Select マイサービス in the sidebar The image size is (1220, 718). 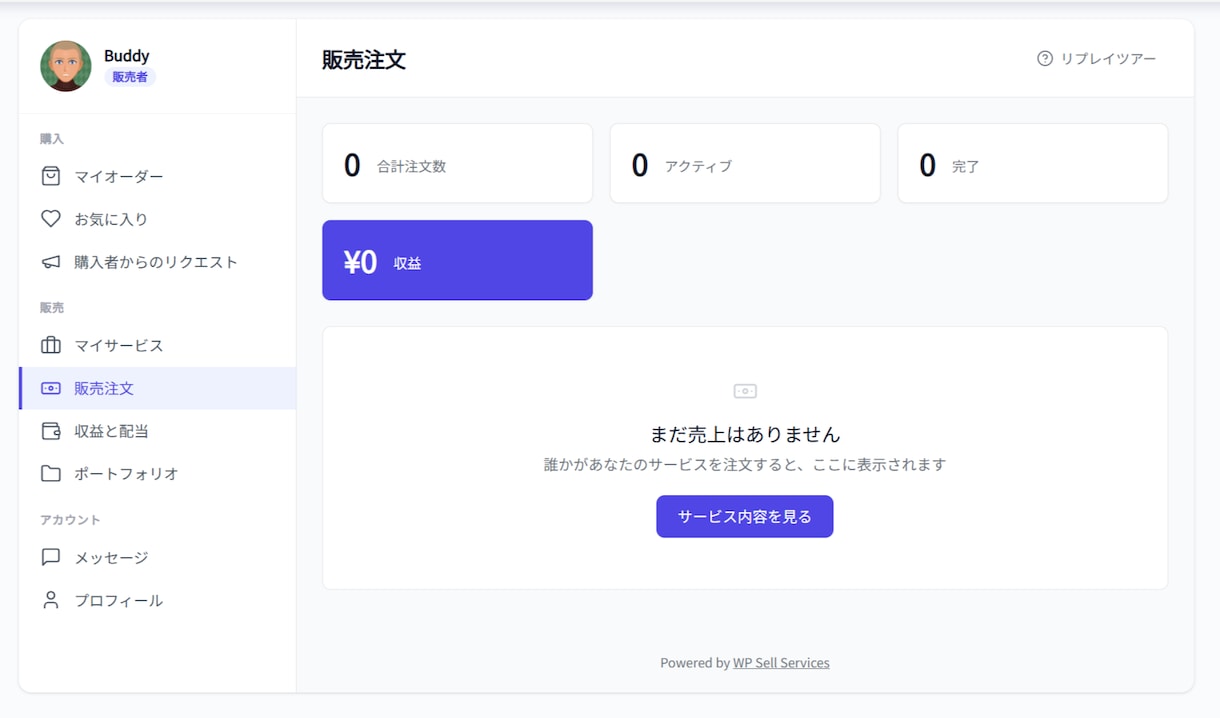point(157,345)
